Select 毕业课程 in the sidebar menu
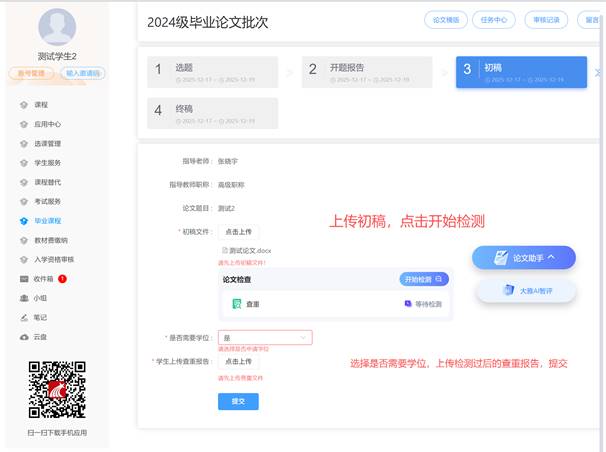The height and width of the screenshot is (452, 606). coord(47,220)
